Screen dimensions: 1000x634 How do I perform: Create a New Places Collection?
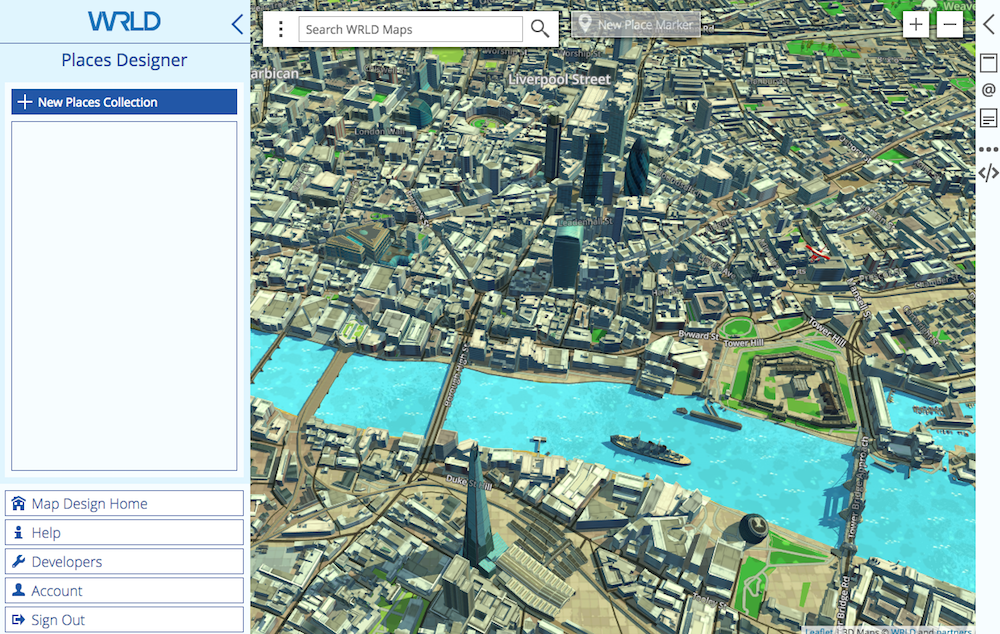point(124,102)
